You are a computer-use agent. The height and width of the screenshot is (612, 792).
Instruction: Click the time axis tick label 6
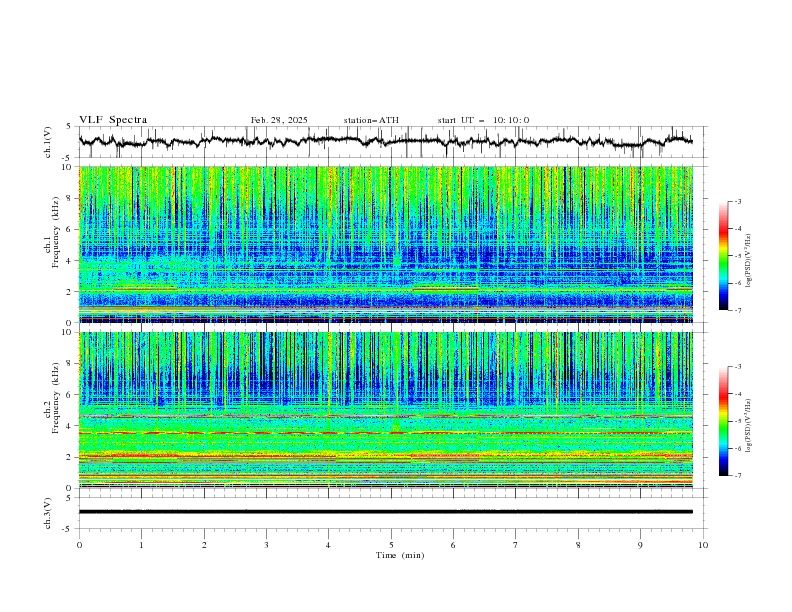pyautogui.click(x=453, y=545)
